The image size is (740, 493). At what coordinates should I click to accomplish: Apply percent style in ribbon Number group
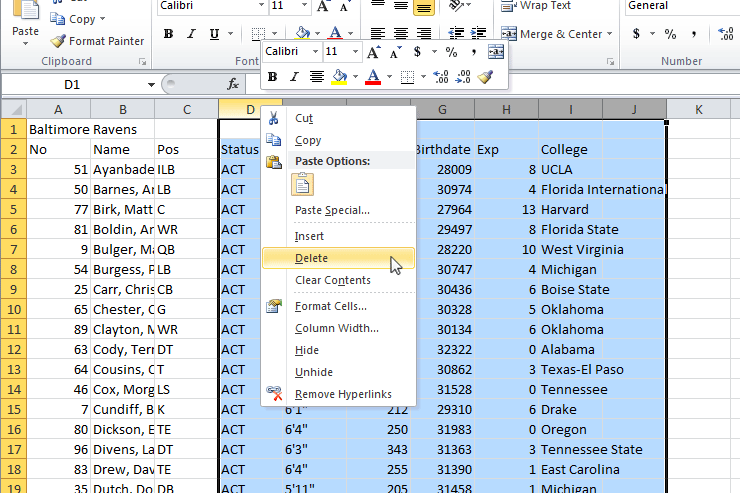click(670, 33)
